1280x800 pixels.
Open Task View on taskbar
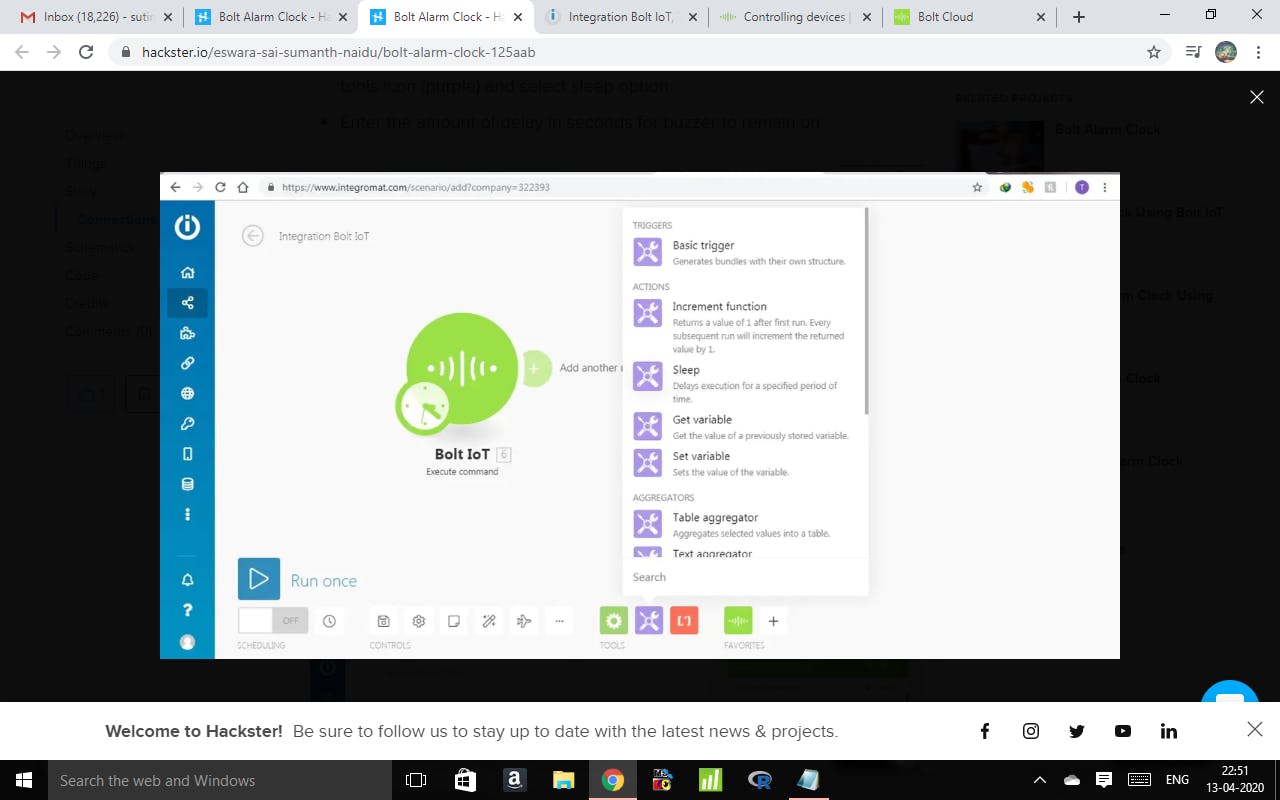coord(416,780)
